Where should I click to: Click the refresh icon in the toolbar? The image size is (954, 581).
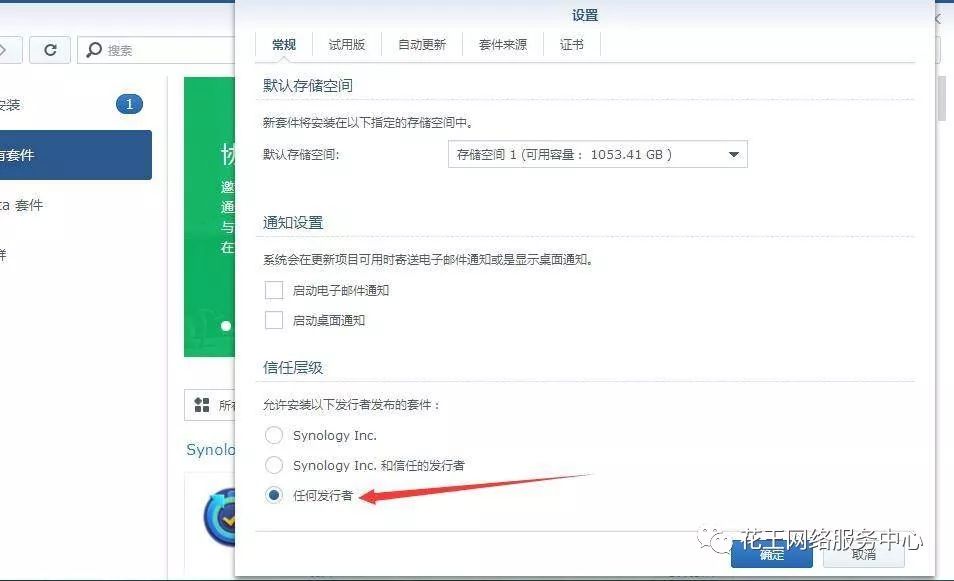pyautogui.click(x=50, y=49)
